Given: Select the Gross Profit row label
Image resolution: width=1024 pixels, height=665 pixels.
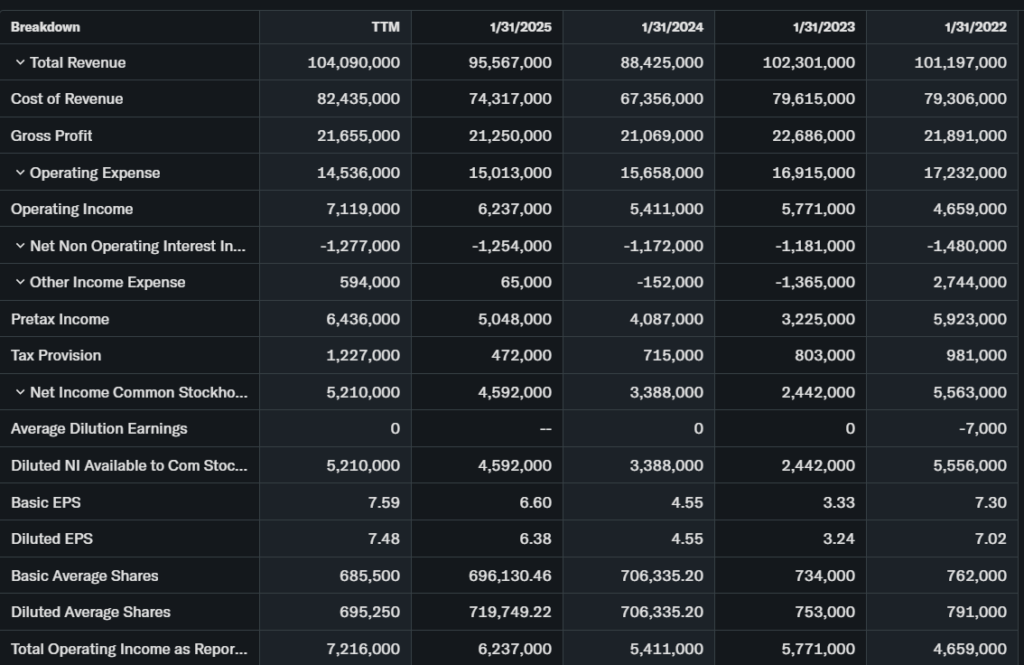Looking at the screenshot, I should 52,136.
